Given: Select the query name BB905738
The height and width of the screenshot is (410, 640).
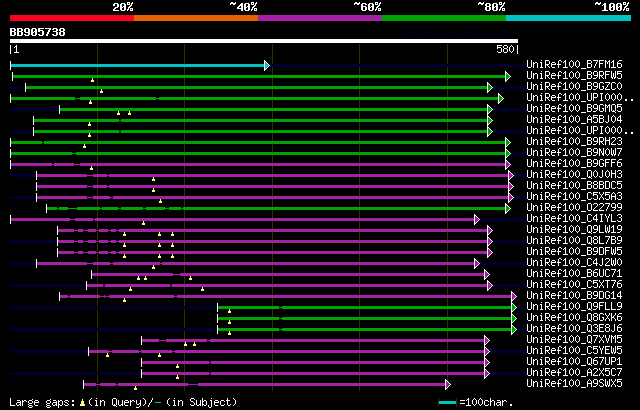Looking at the screenshot, I should 38,32.
